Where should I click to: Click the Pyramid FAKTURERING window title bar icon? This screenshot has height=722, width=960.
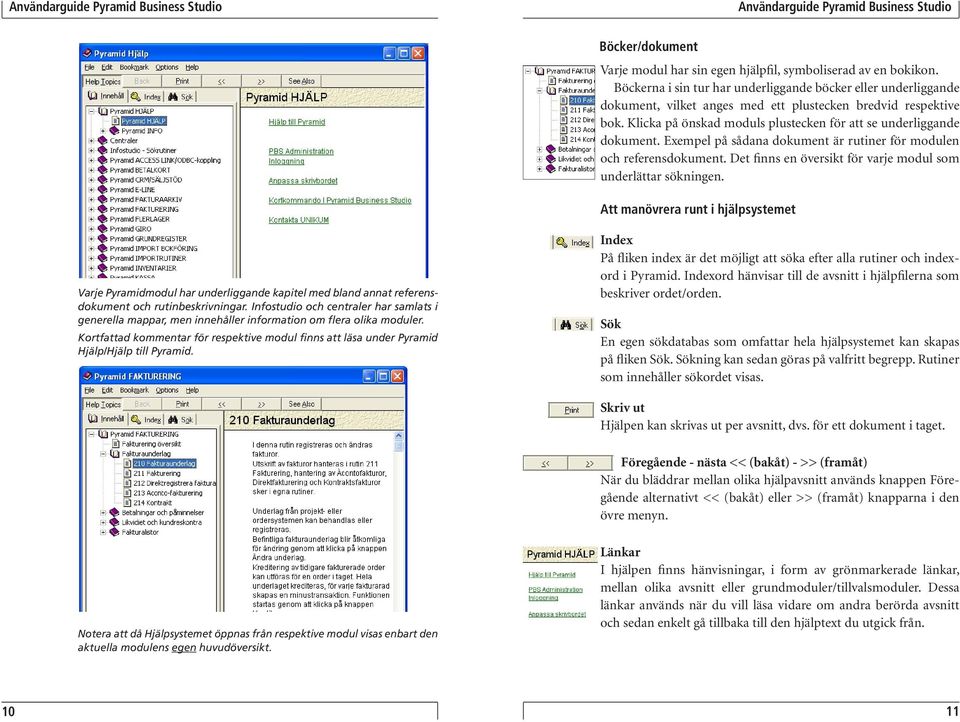[87, 376]
